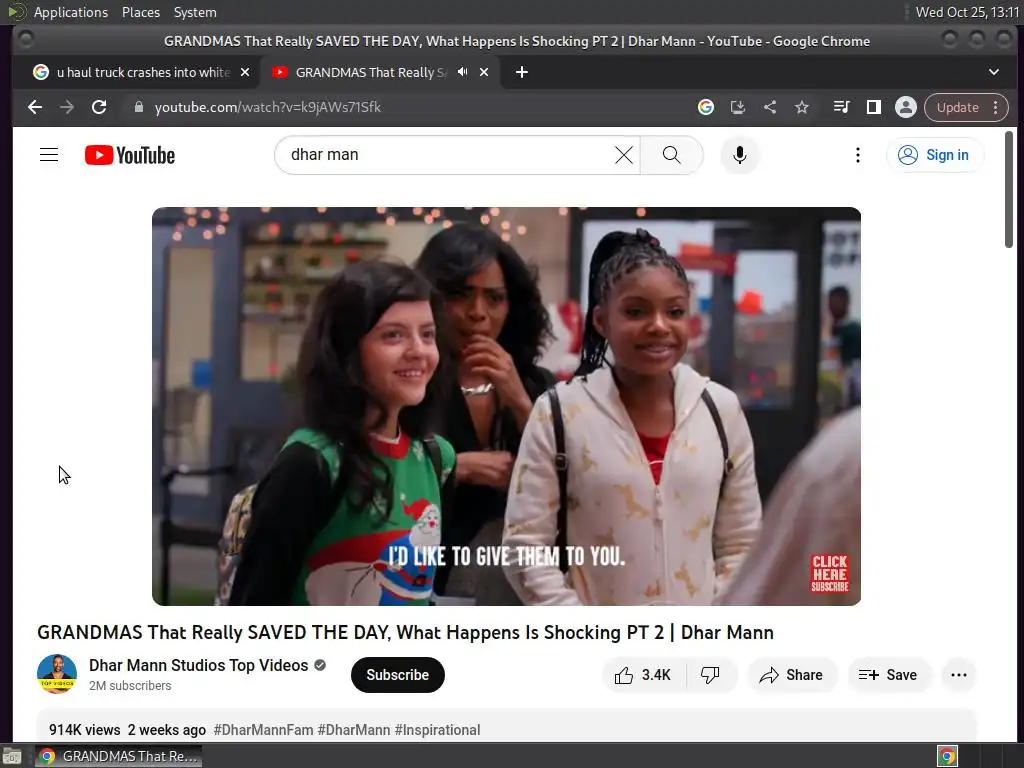
Task: Clear the search box with X icon
Action: [624, 155]
